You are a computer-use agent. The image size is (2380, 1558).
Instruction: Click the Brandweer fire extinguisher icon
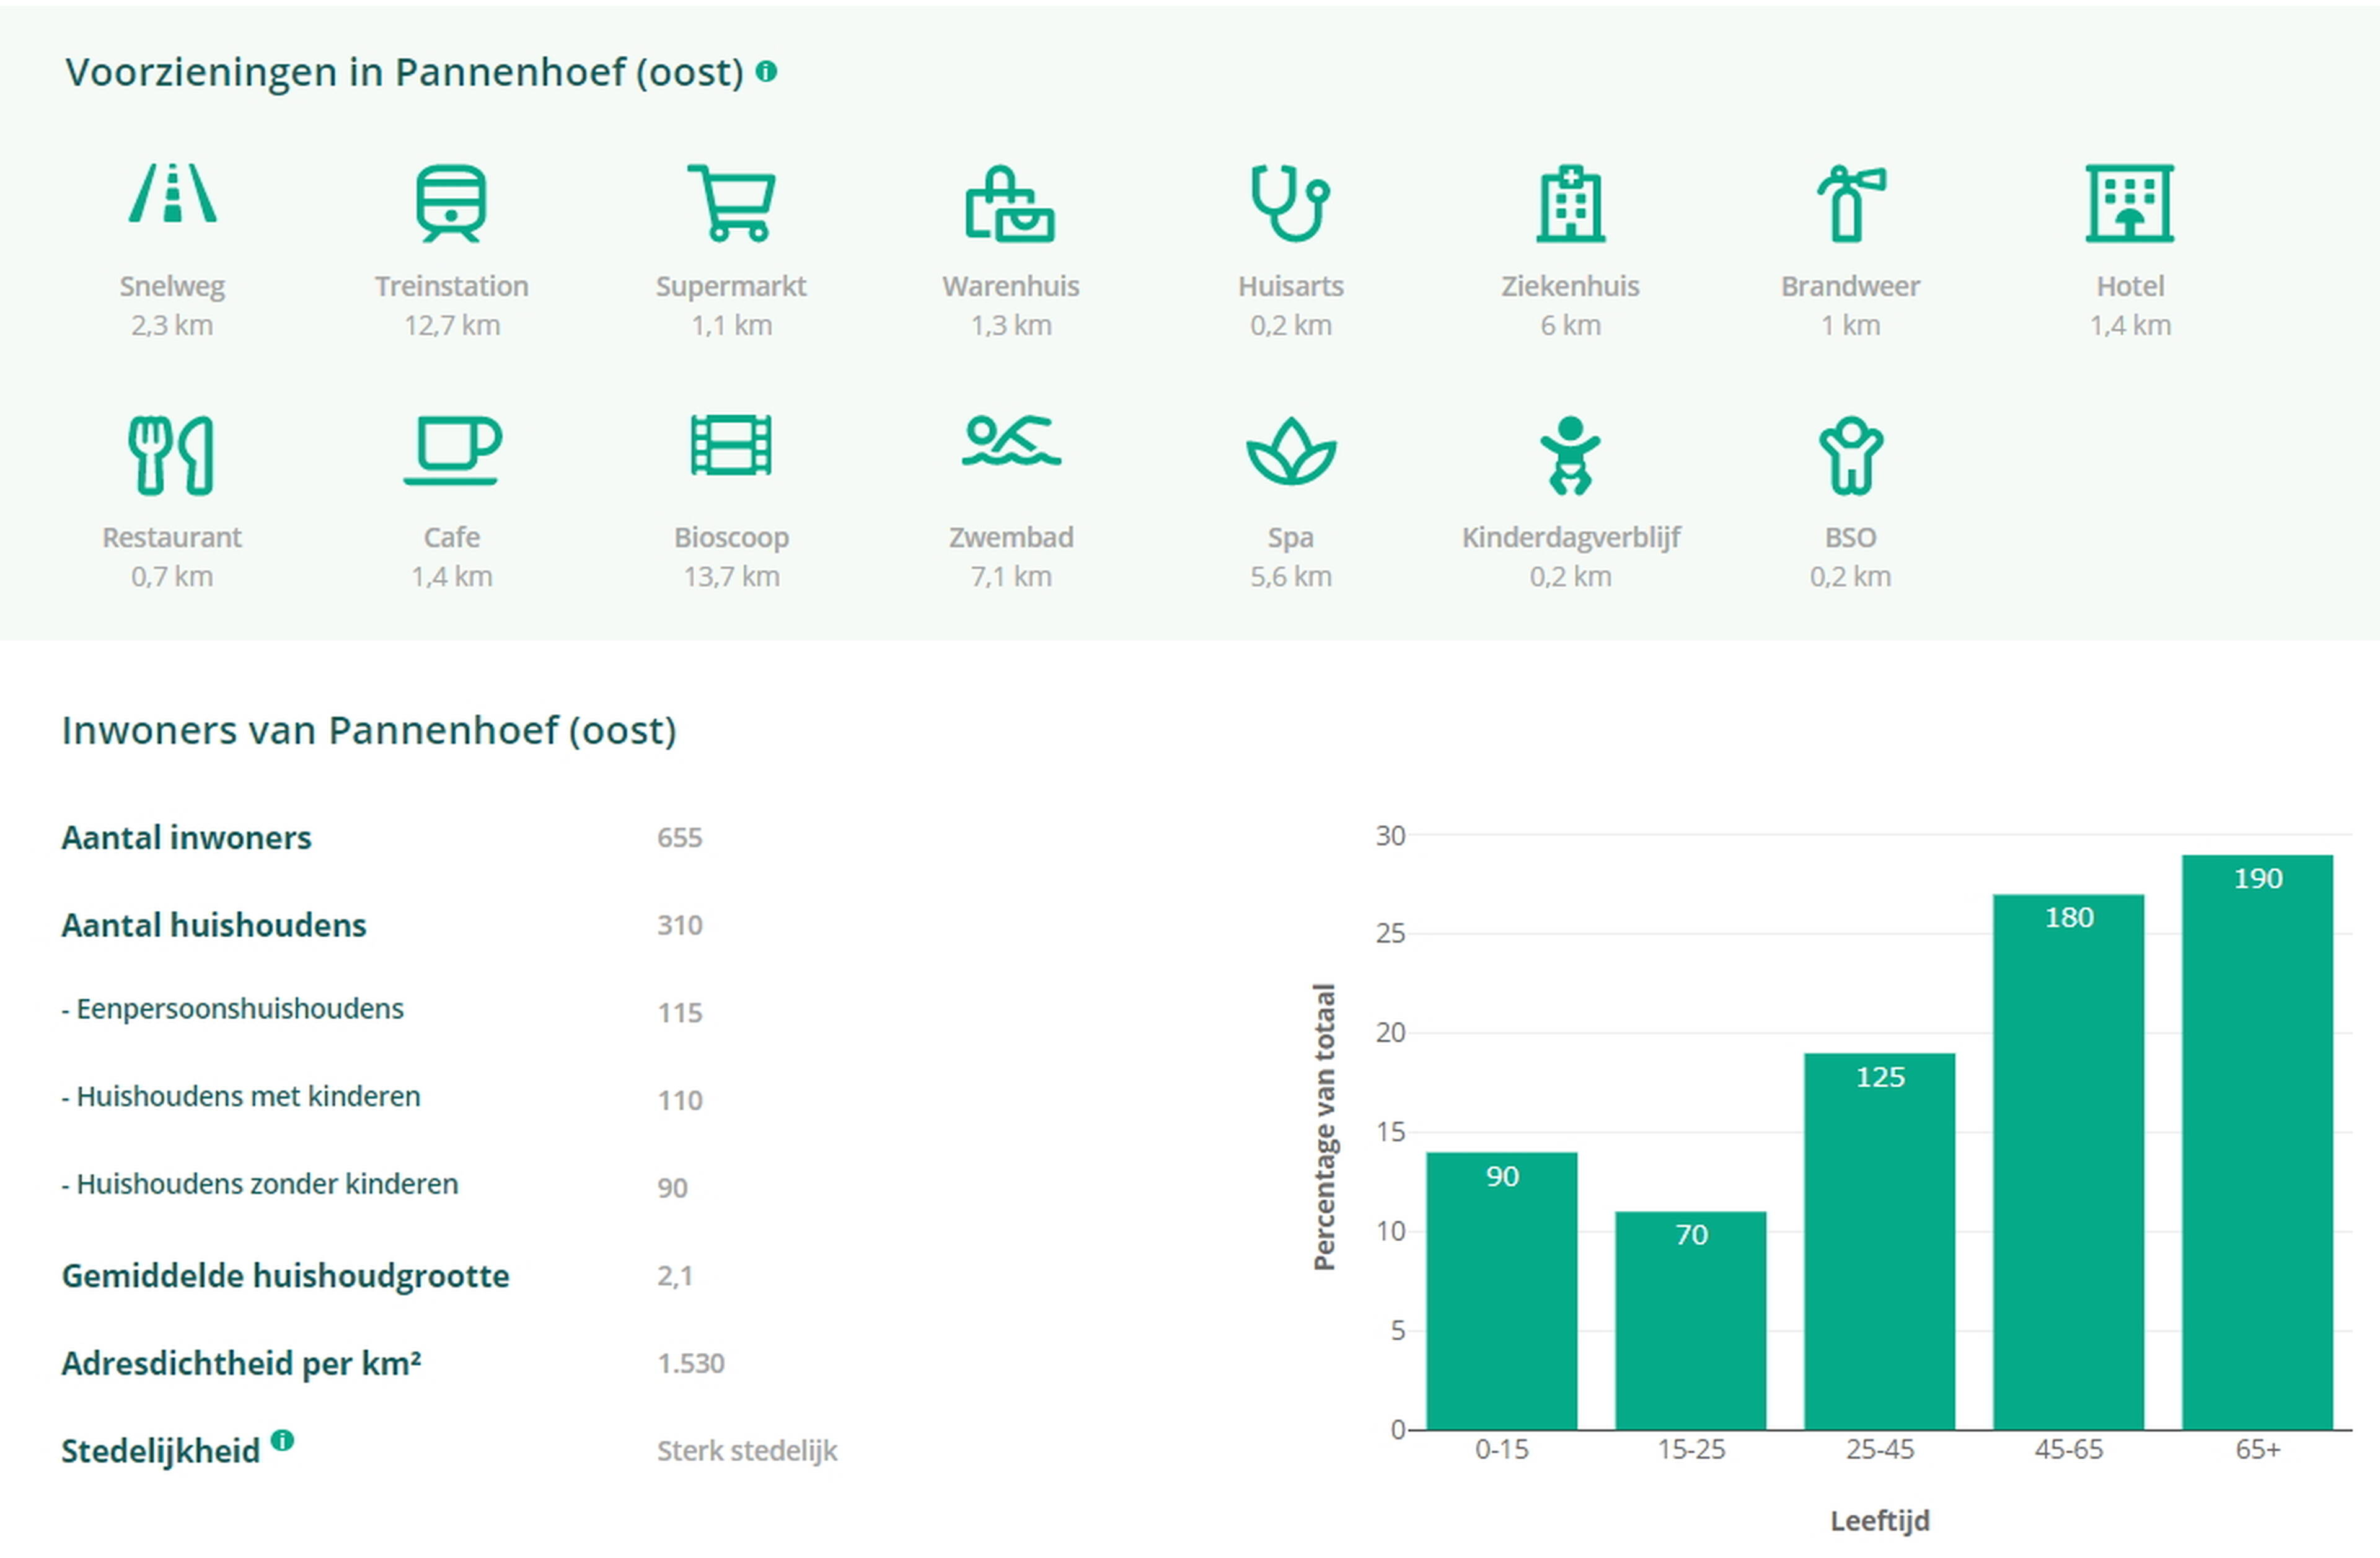(x=1850, y=204)
